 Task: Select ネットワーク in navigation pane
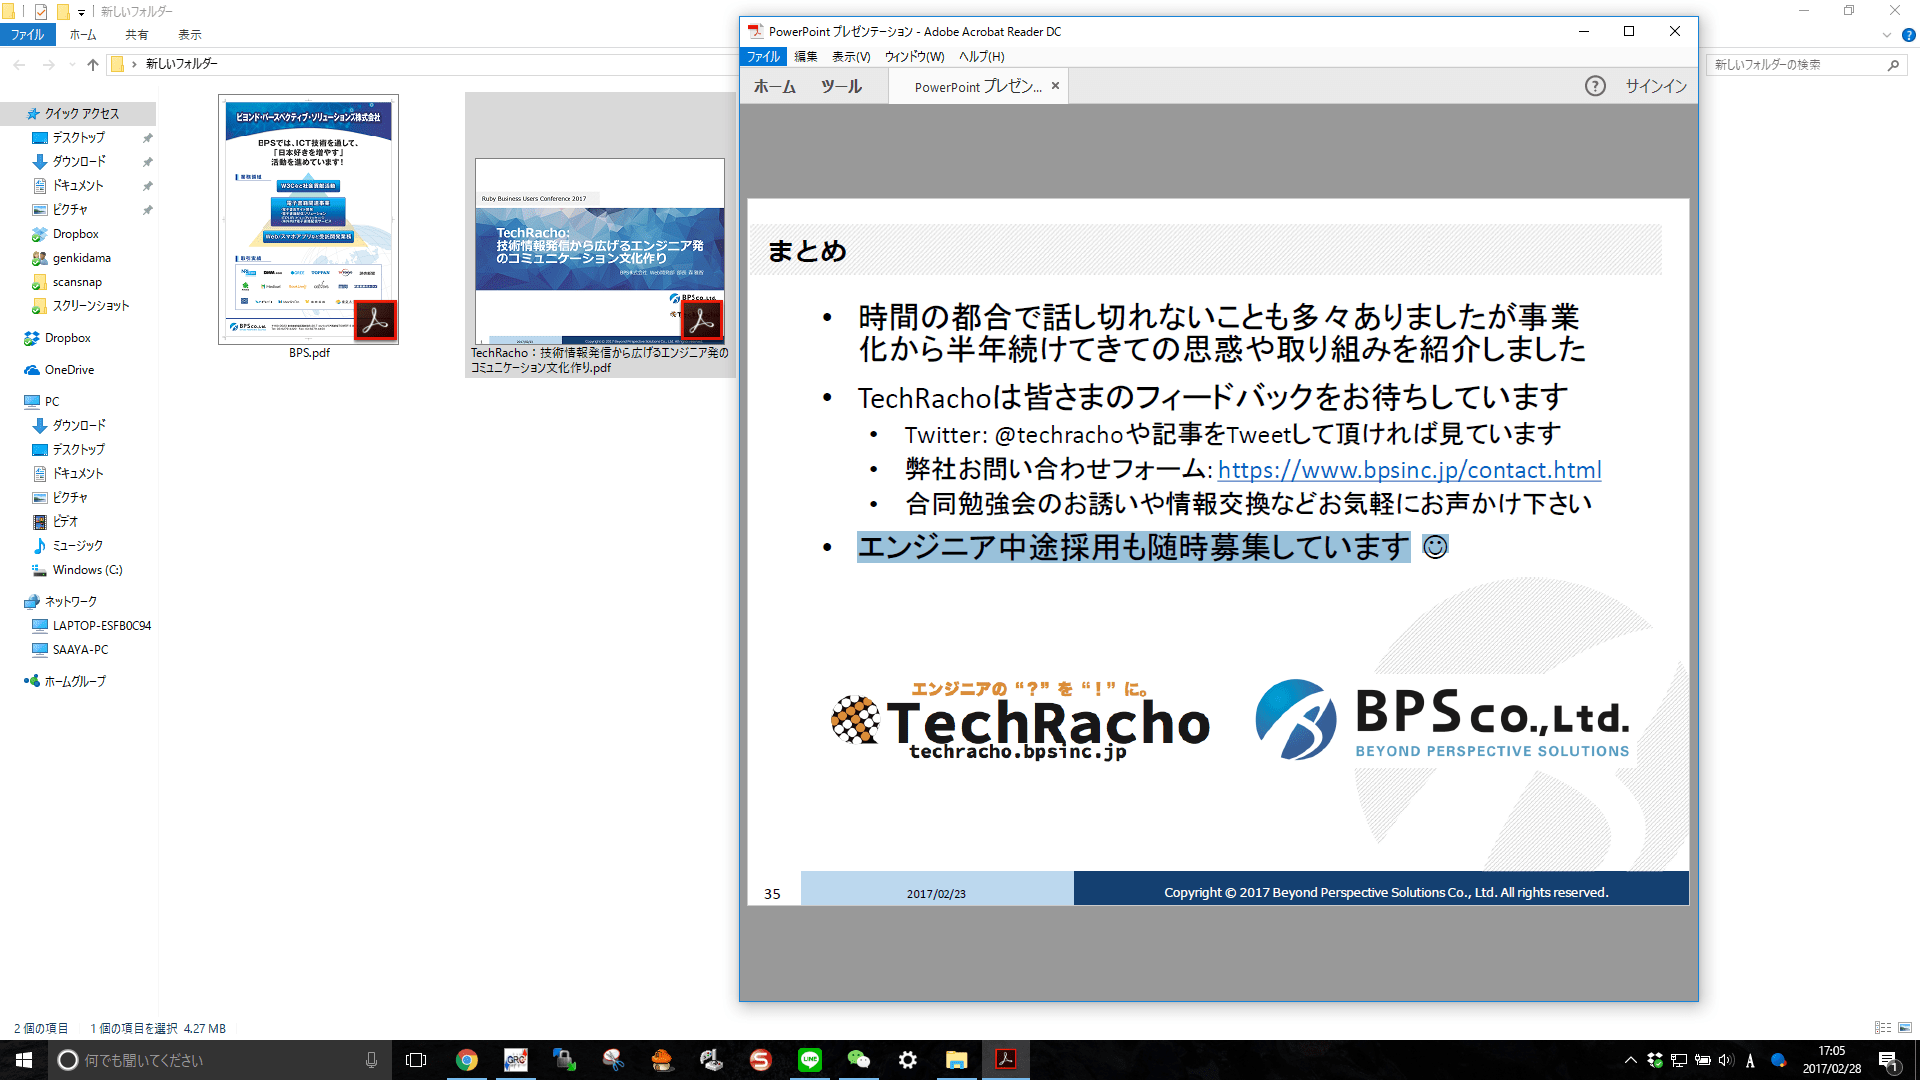[x=70, y=602]
